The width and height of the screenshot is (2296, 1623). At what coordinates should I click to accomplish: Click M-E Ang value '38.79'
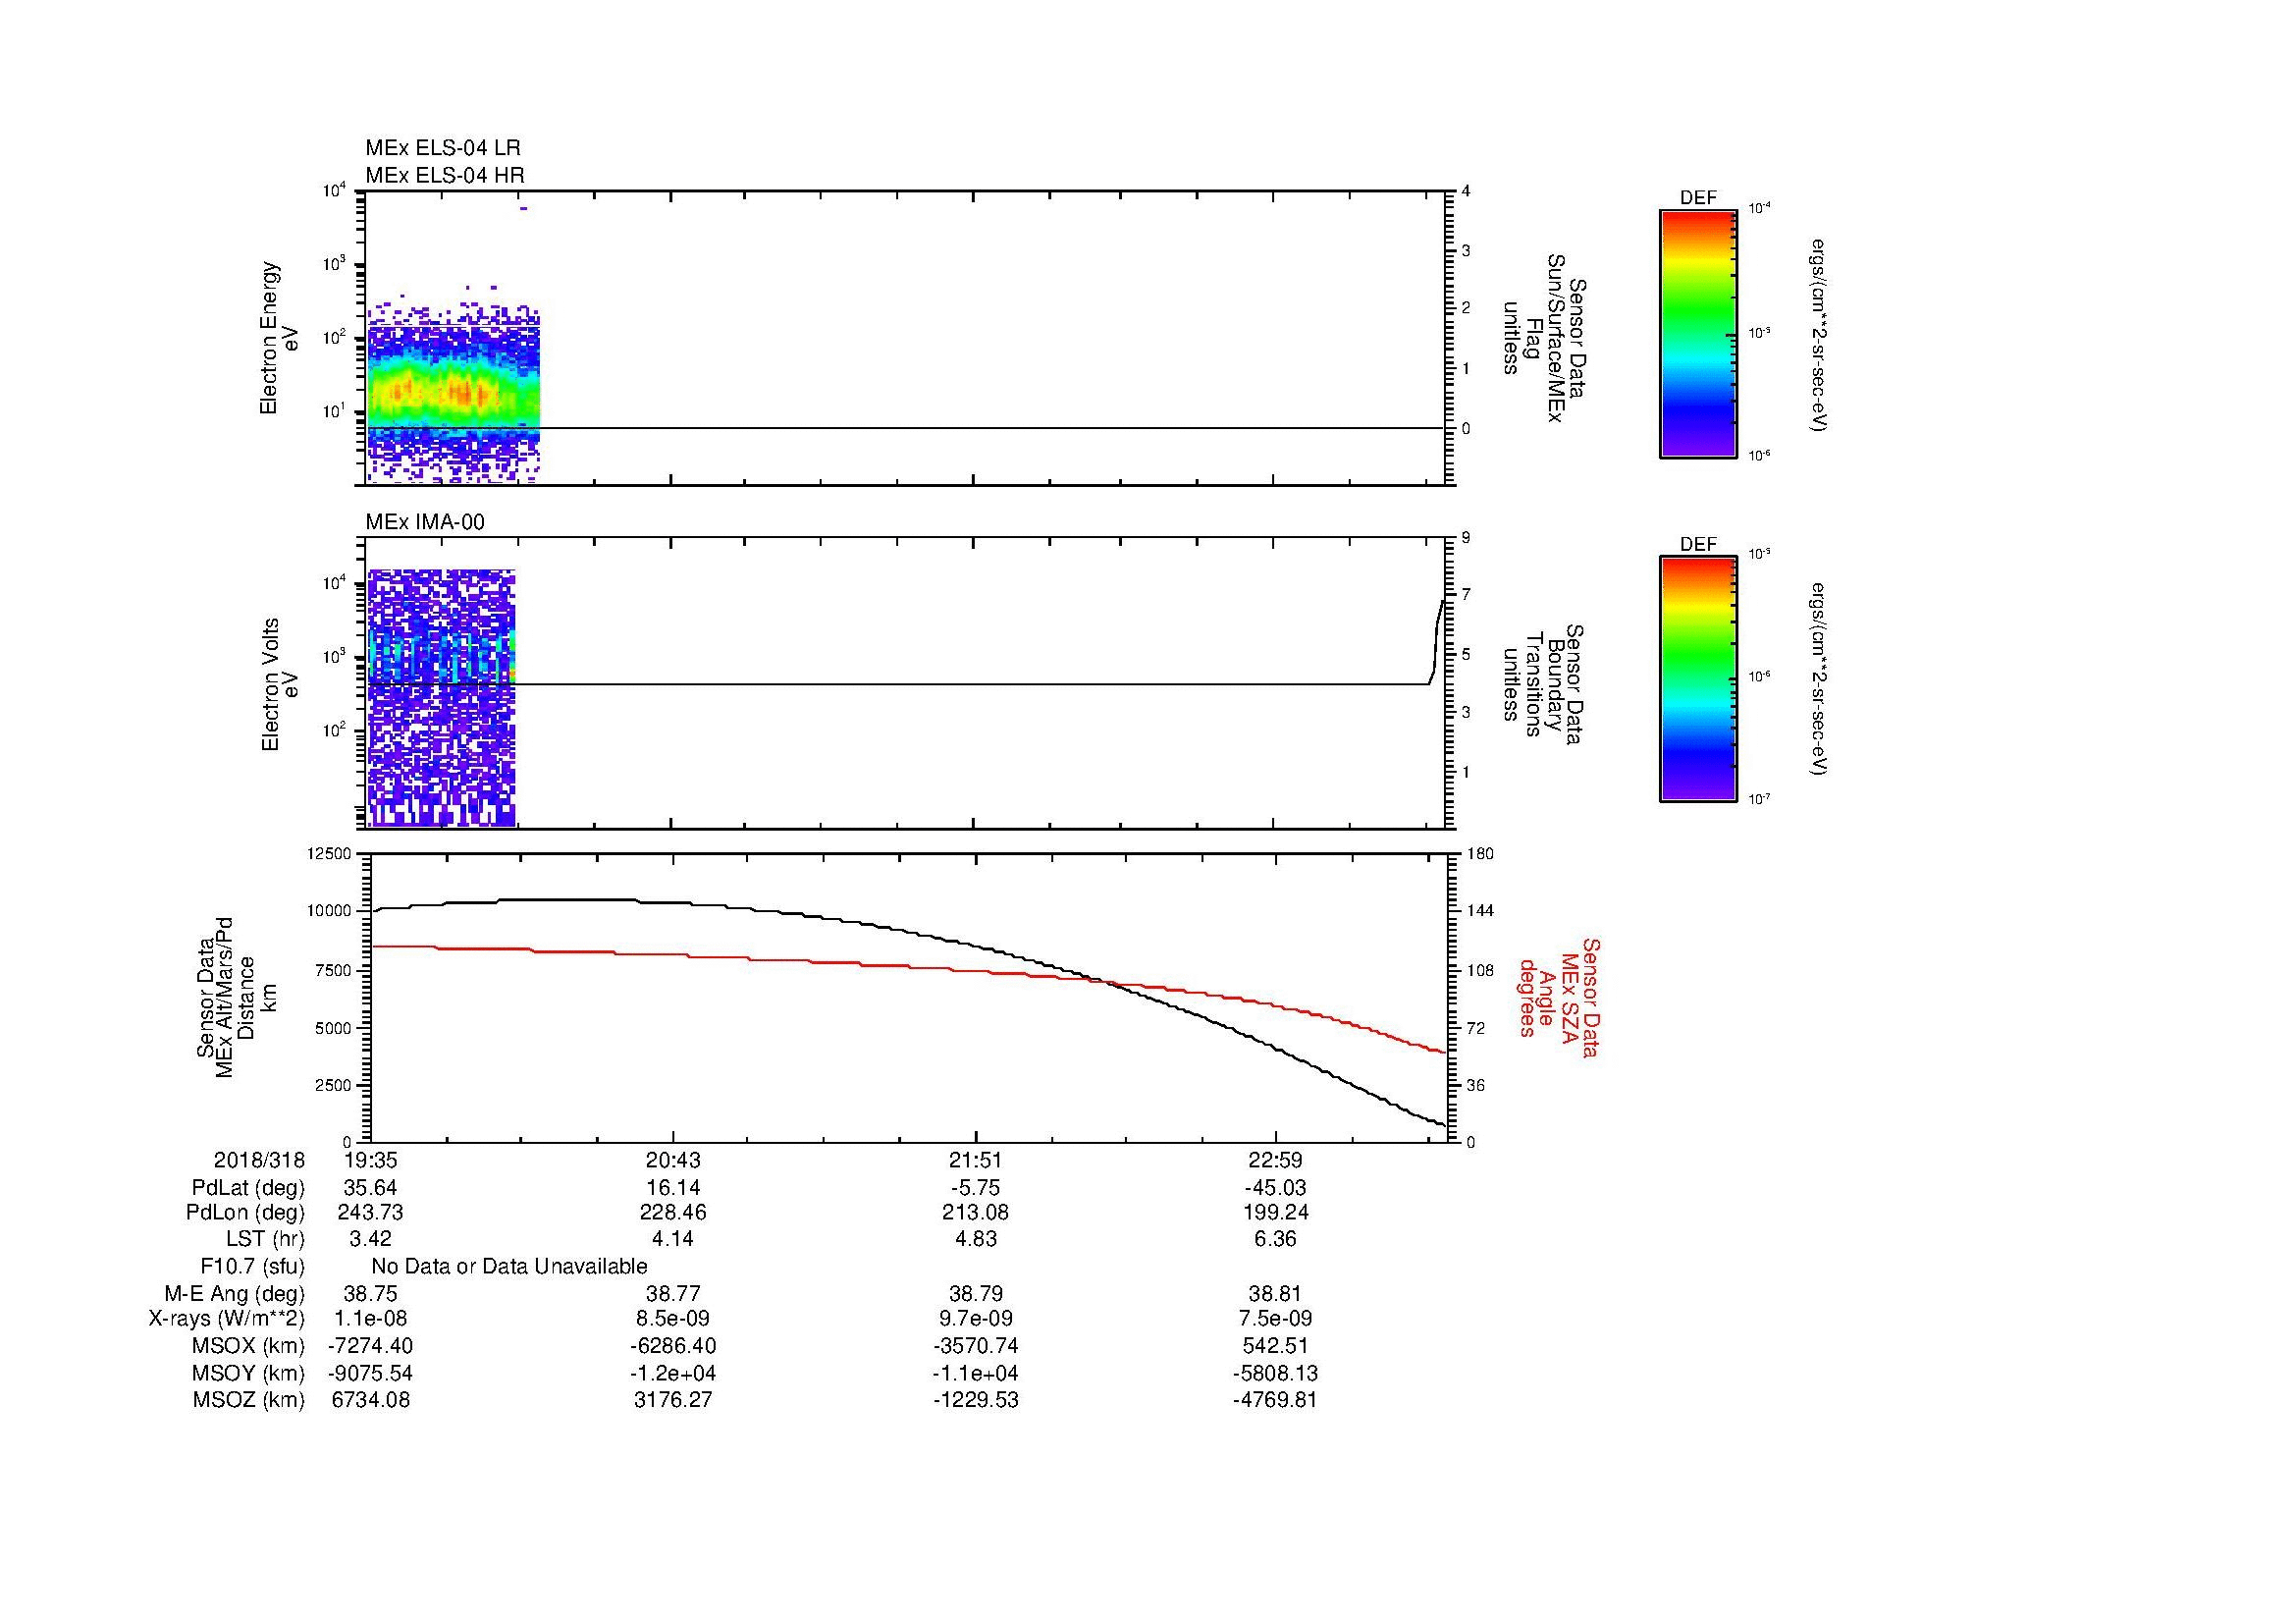tap(975, 1294)
